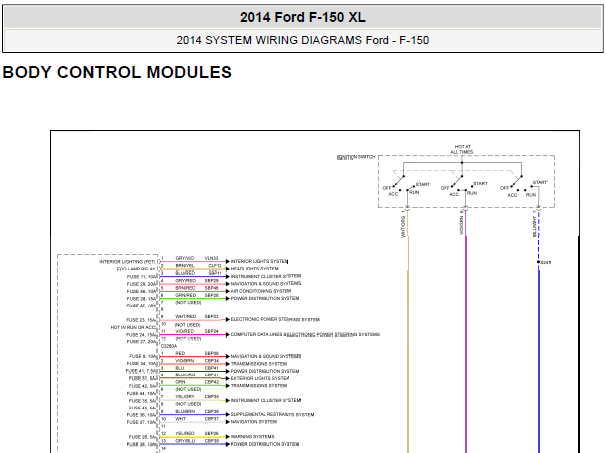Screen dimensions: 606x453
Task: Click the 'FUSE 11, 10A' label
Action: 141,277
